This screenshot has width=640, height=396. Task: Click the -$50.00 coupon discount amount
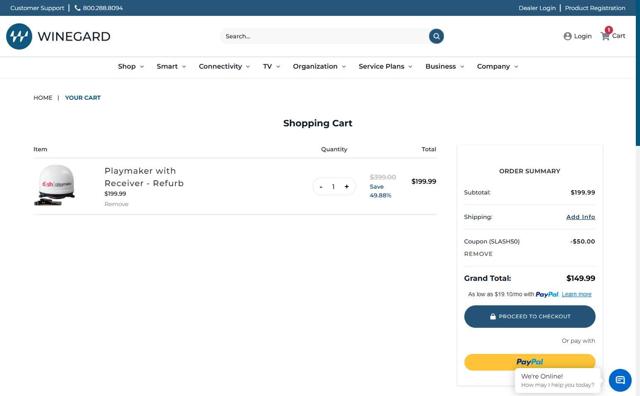[x=582, y=241]
